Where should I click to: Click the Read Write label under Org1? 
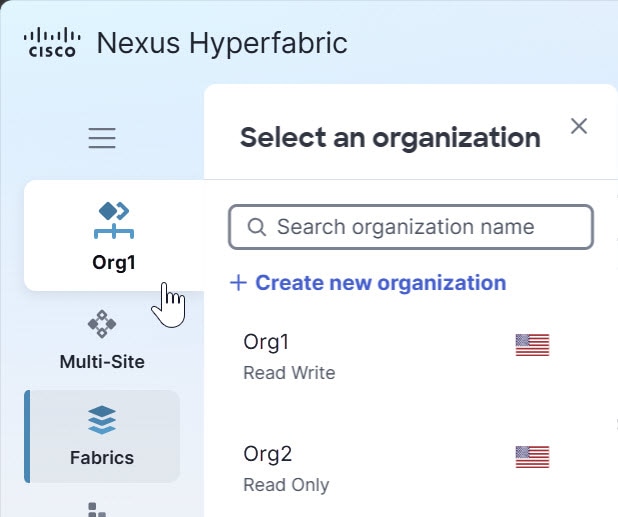289,373
